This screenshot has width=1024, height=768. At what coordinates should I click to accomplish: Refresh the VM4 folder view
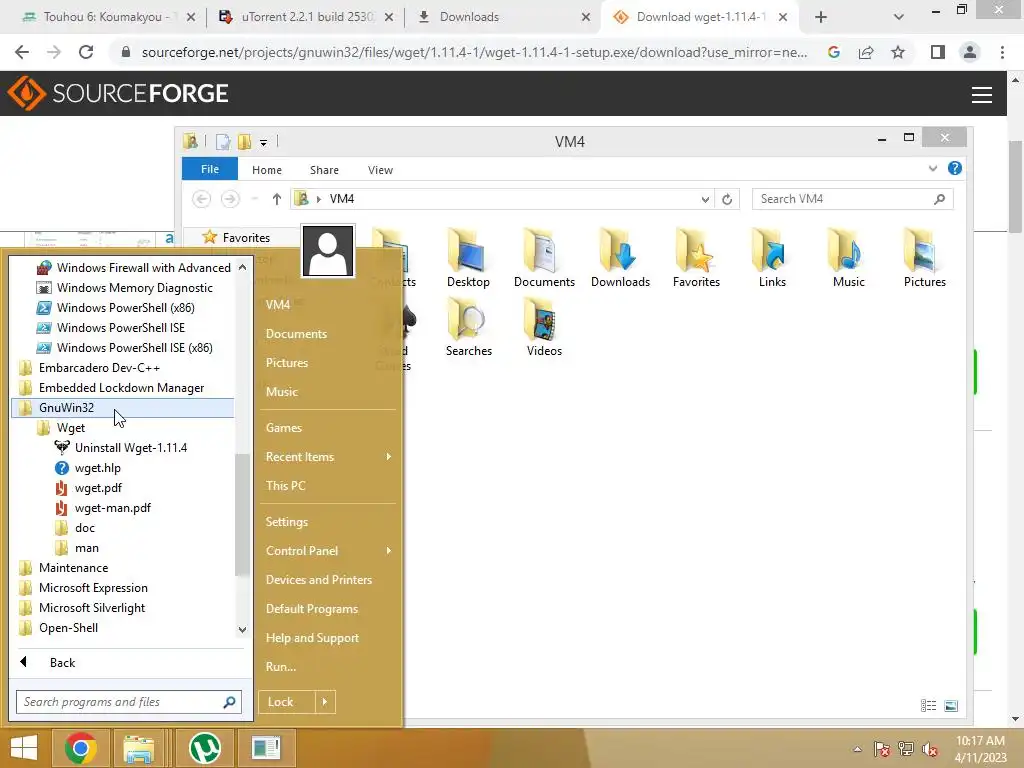point(727,199)
